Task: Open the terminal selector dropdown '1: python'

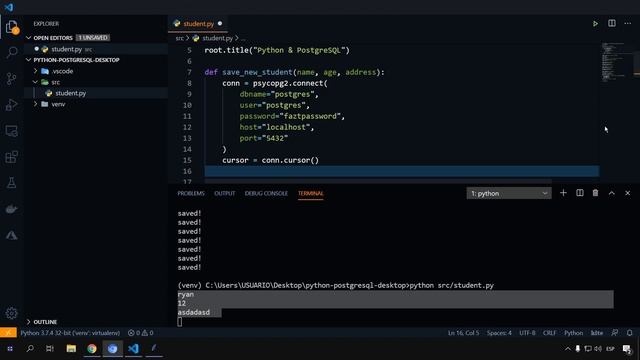Action: tap(509, 193)
